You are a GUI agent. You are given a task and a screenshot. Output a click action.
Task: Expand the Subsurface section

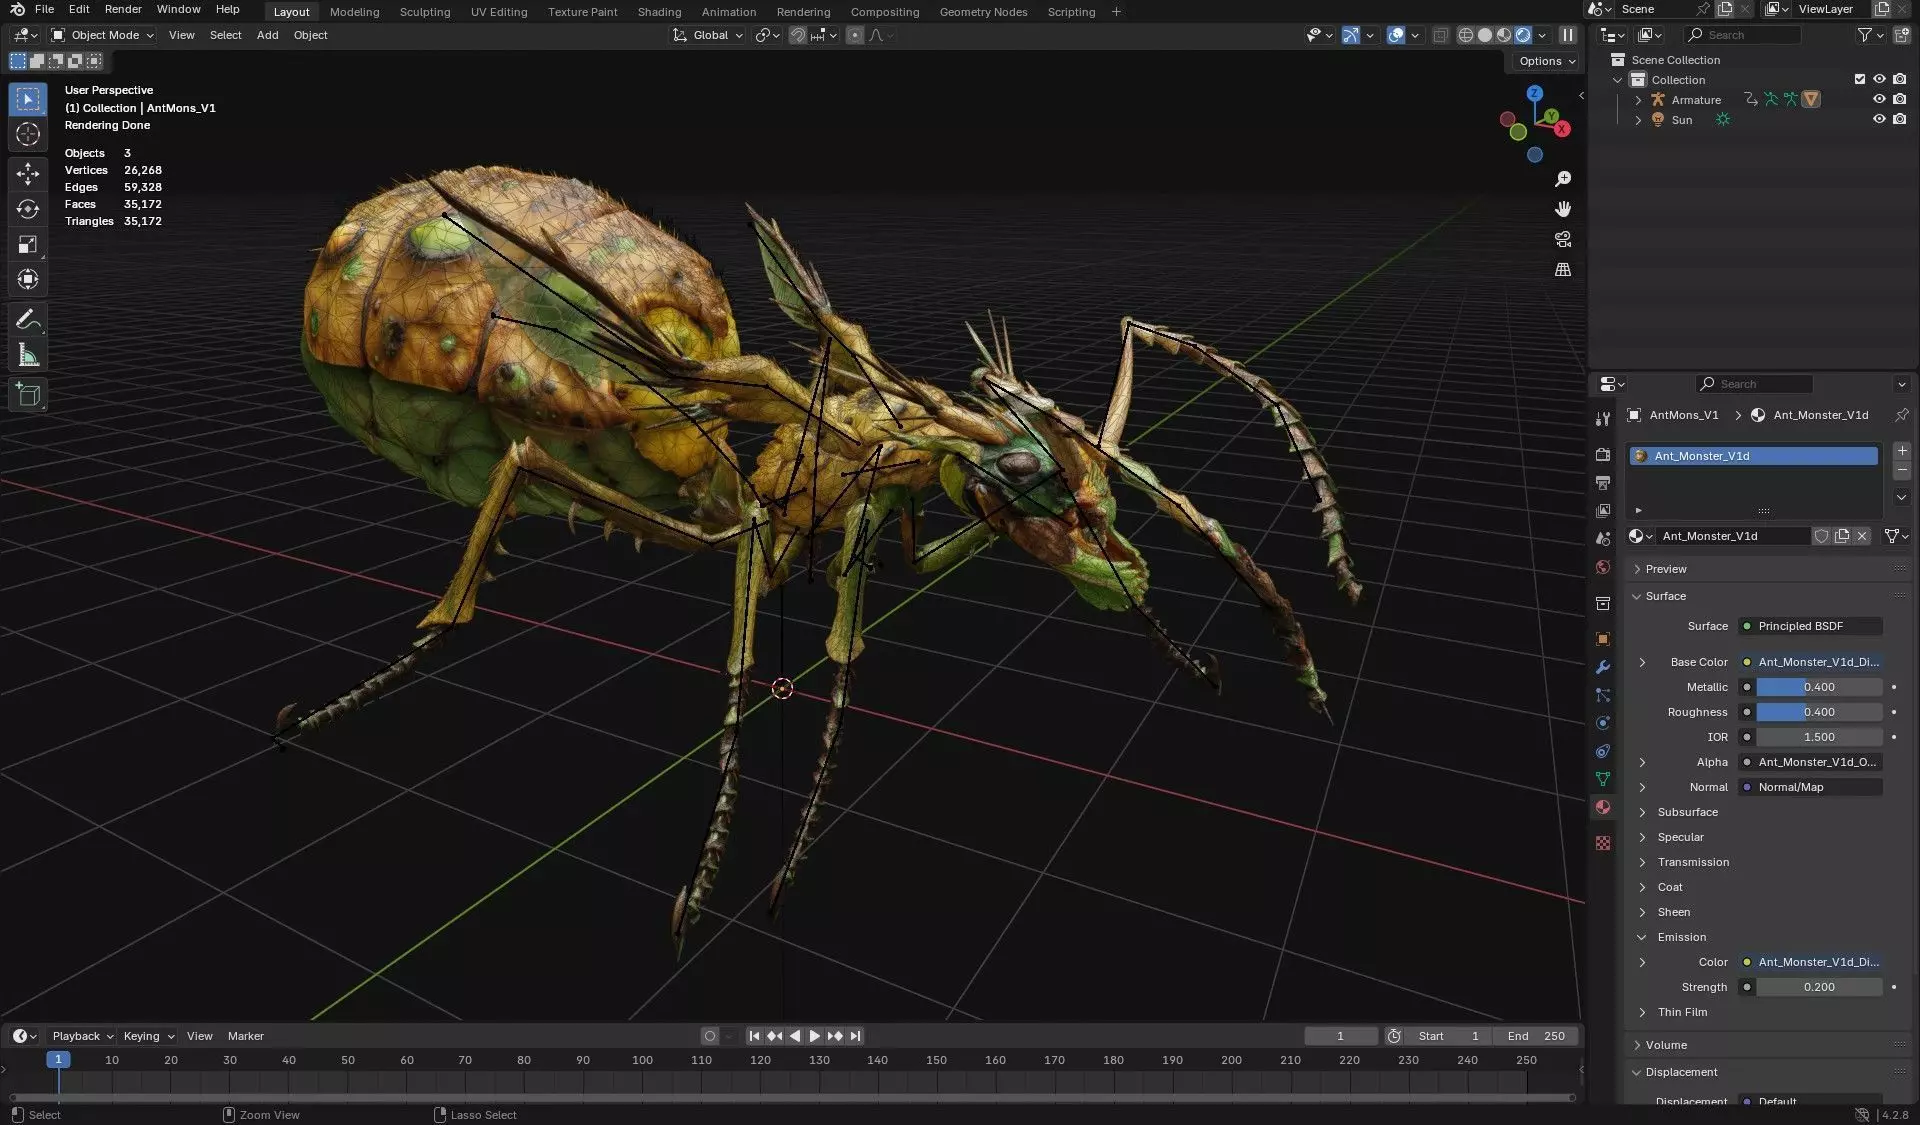[x=1687, y=812]
